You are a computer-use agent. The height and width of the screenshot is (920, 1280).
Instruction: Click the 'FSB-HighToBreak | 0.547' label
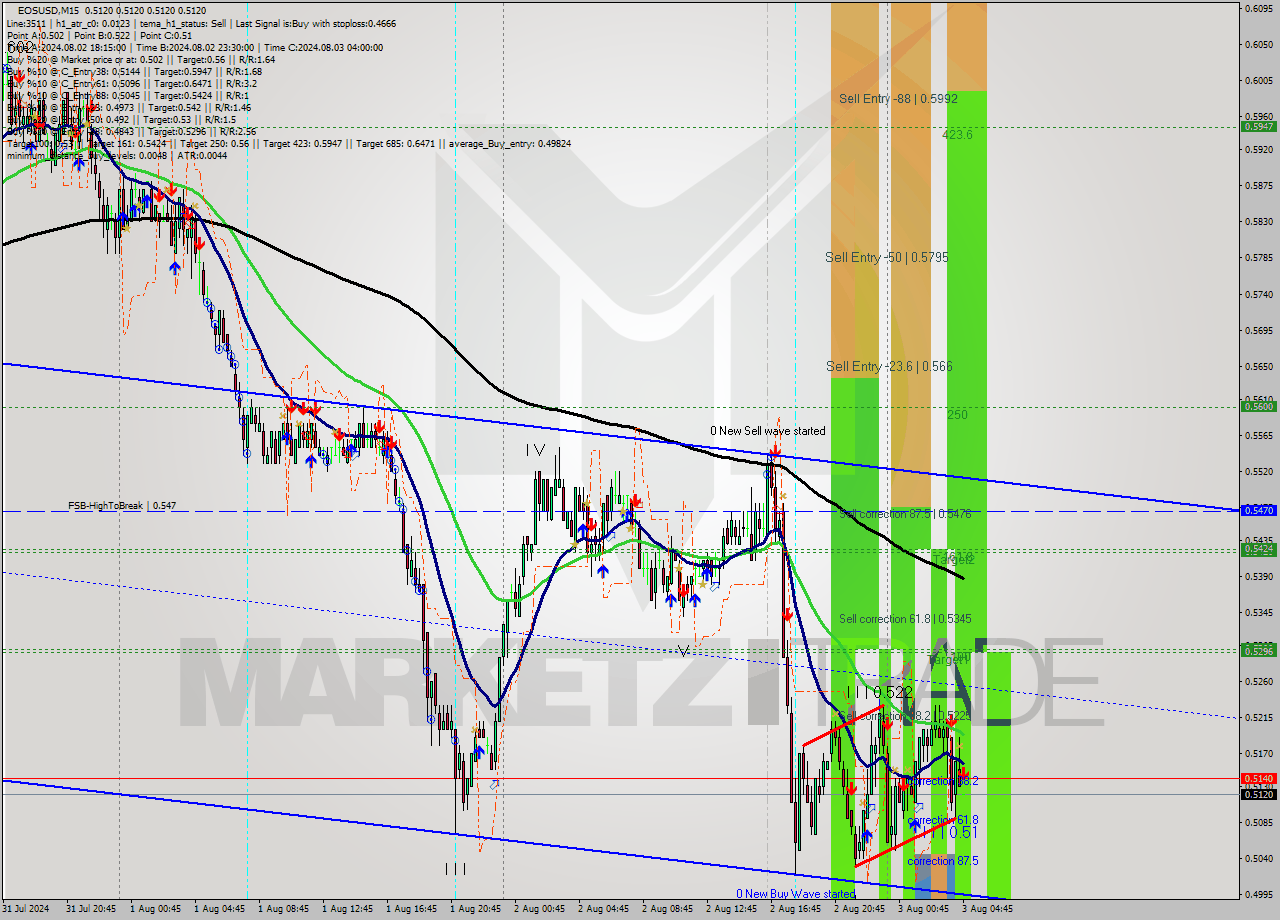click(x=122, y=506)
